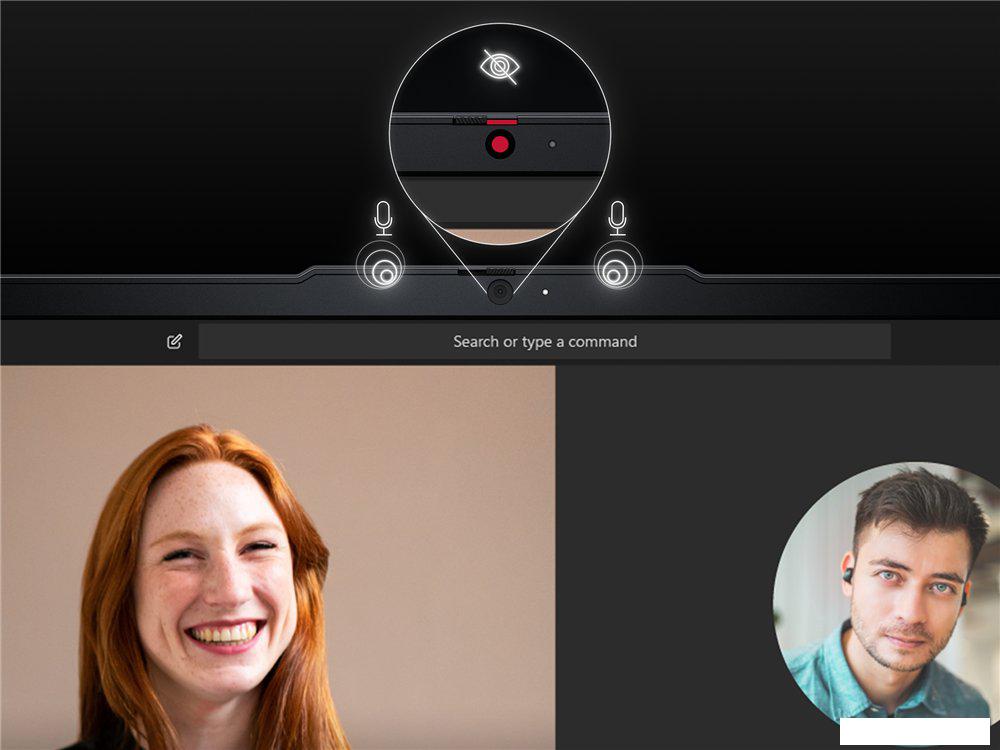Image resolution: width=1000 pixels, height=750 pixels.
Task: Focus the "Search or type a command" field
Action: 544,342
